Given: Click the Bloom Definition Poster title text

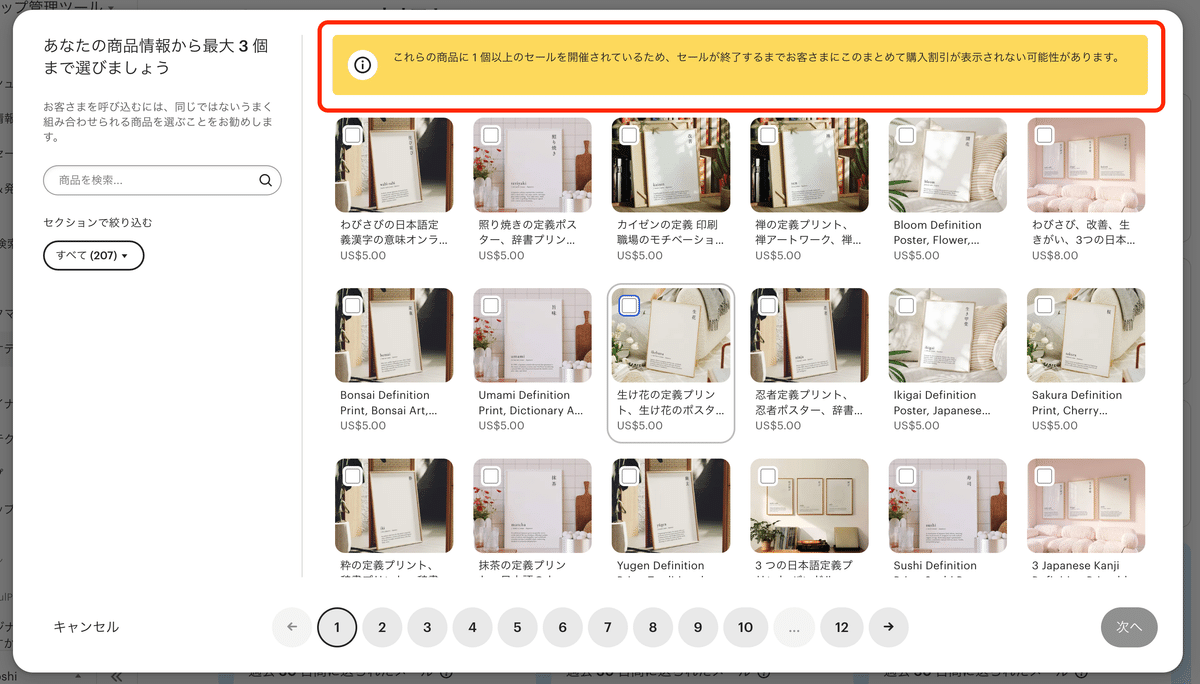Looking at the screenshot, I should tap(938, 233).
